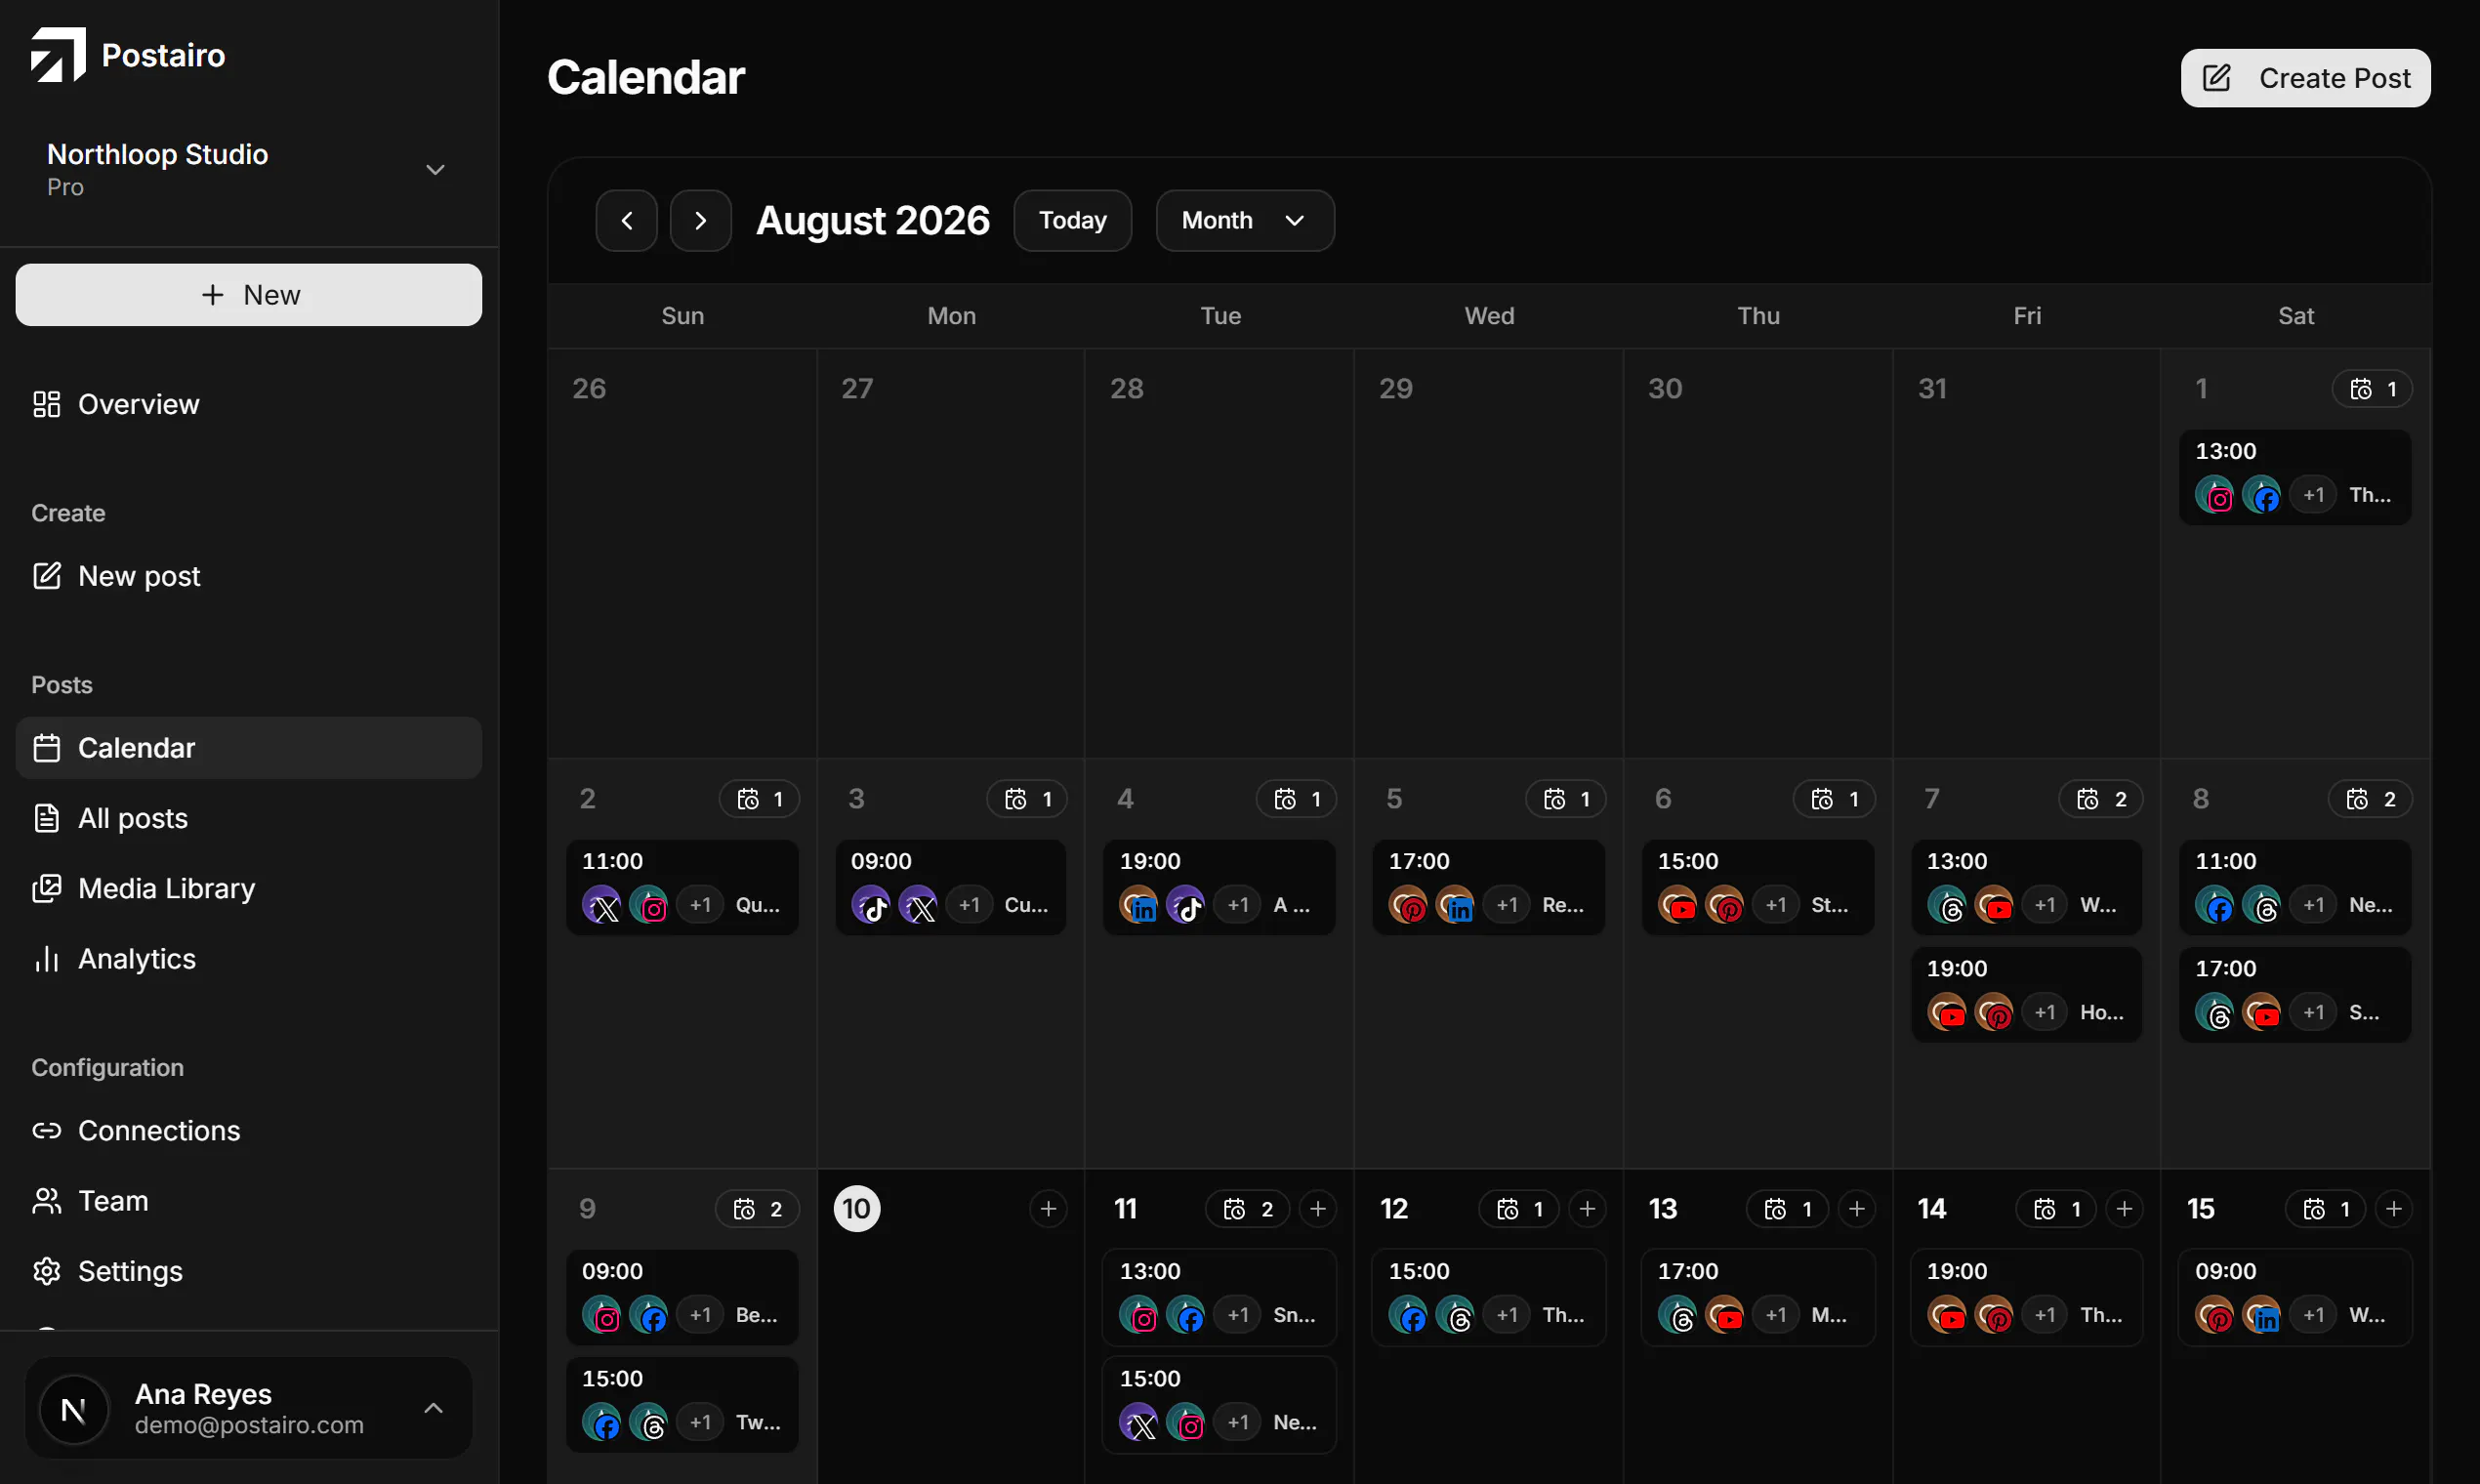The height and width of the screenshot is (1484, 2480).
Task: Open Analytics in the sidebar
Action: pos(249,959)
